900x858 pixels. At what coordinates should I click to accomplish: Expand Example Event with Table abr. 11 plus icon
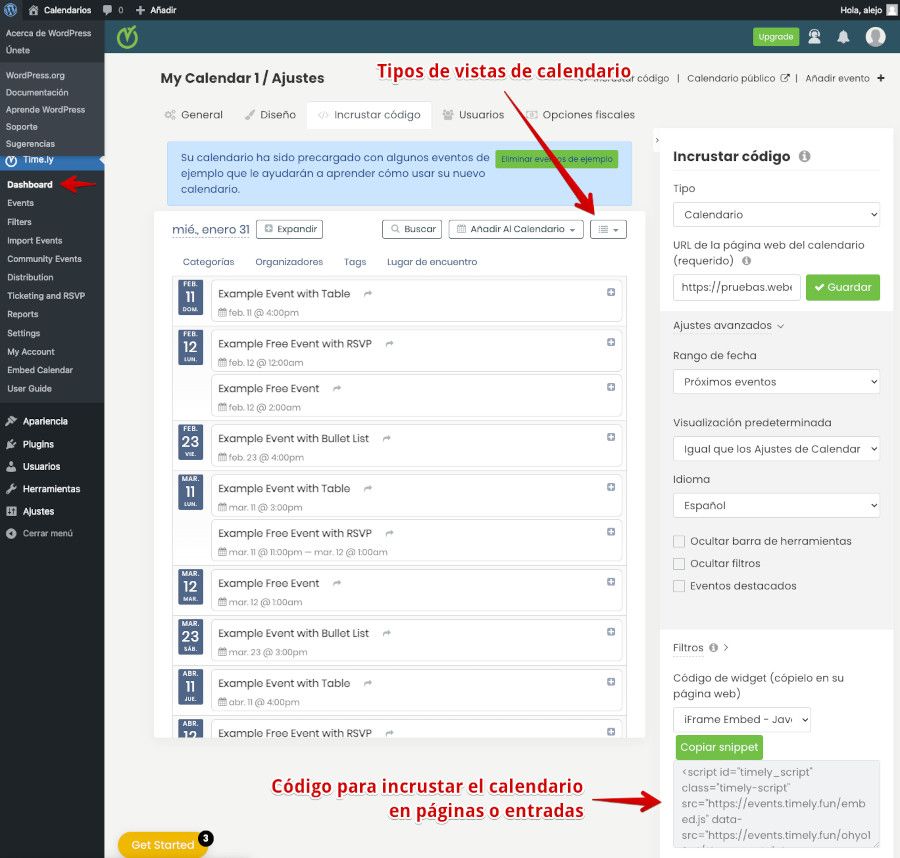click(x=611, y=681)
